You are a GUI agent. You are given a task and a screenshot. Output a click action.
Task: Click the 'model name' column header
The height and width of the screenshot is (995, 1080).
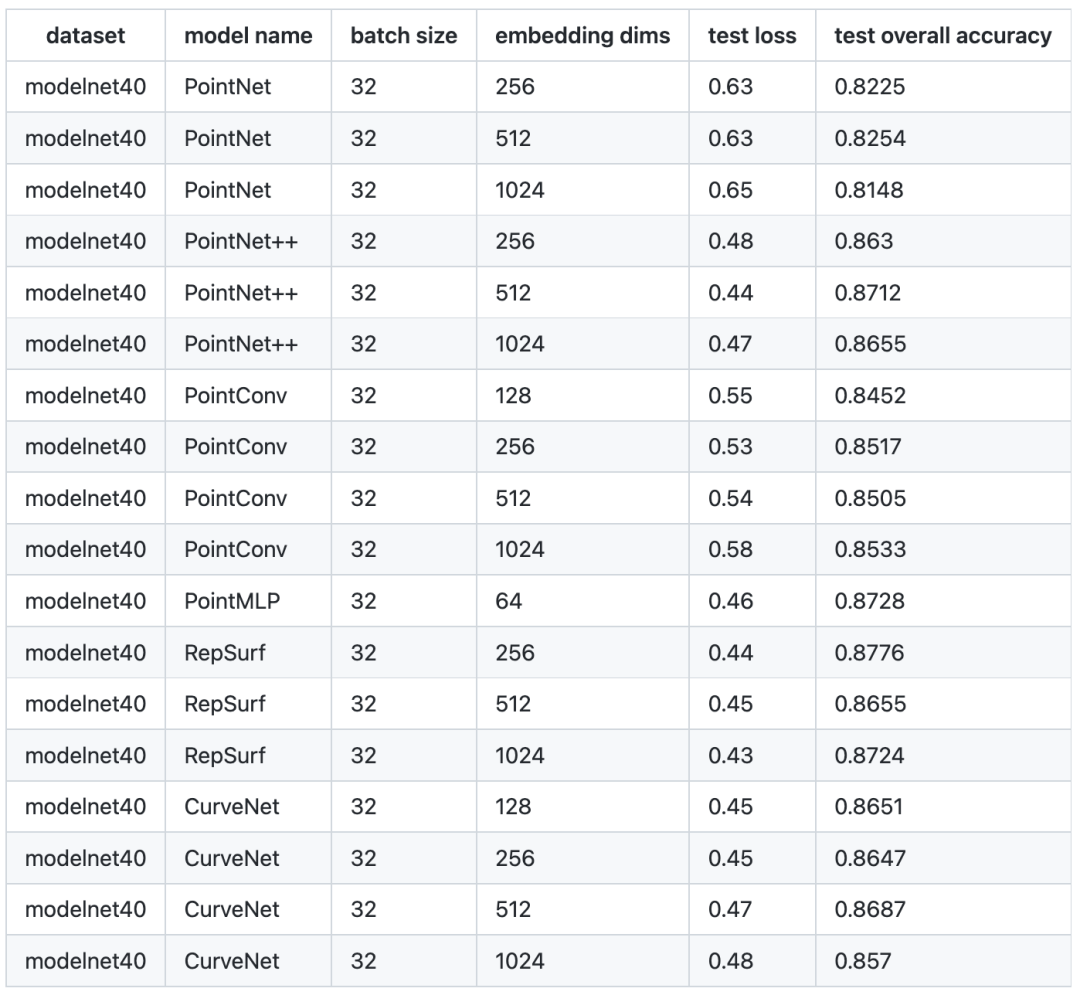pos(248,35)
